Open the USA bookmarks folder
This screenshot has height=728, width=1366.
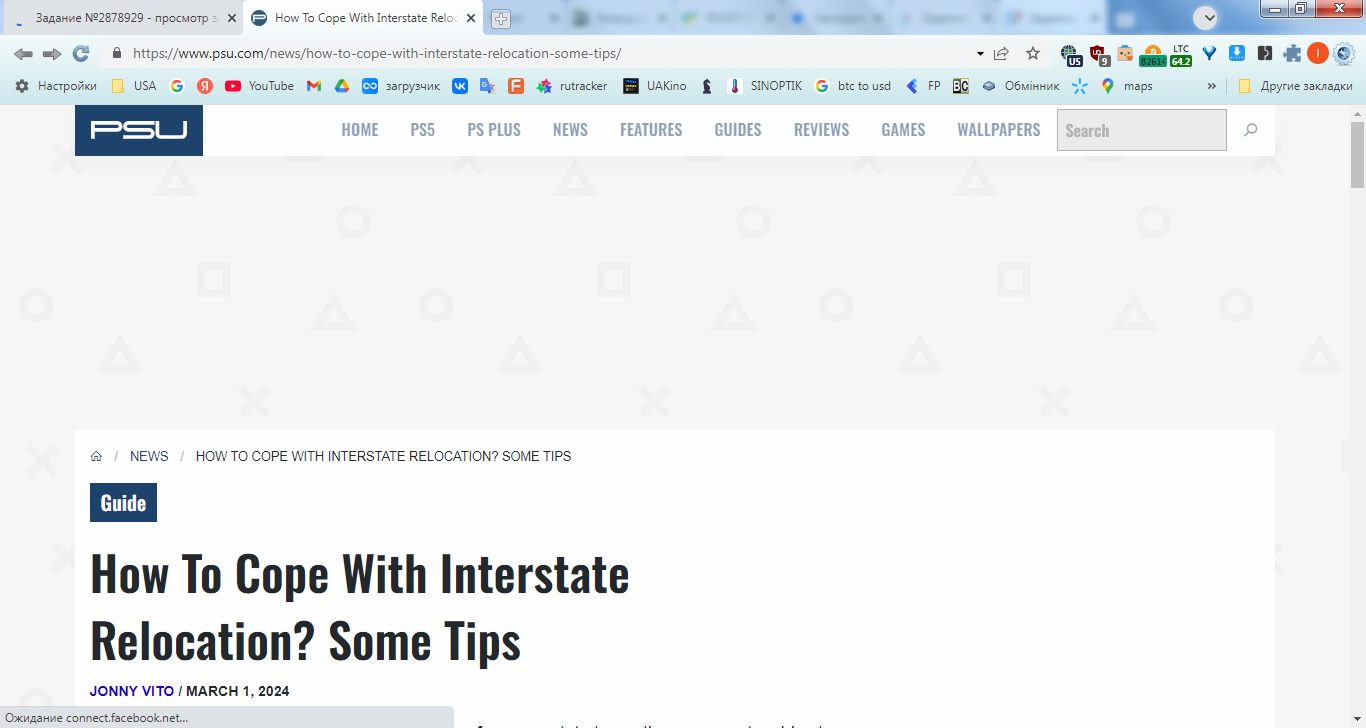pyautogui.click(x=134, y=86)
